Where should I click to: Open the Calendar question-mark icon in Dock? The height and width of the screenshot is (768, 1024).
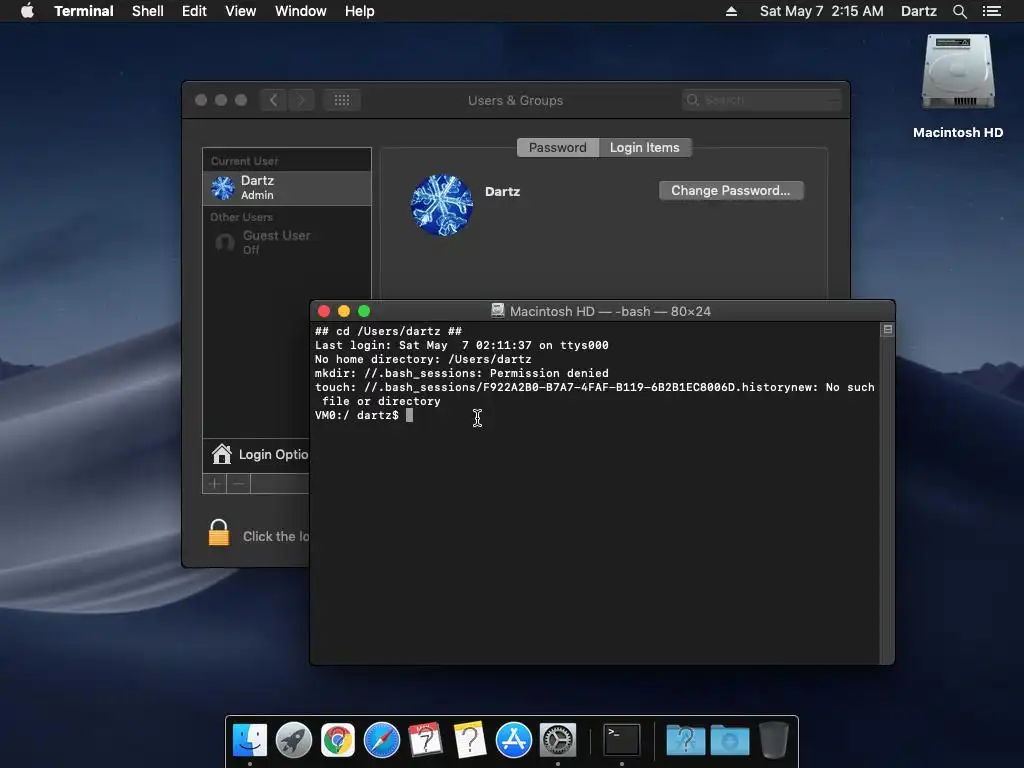point(426,741)
